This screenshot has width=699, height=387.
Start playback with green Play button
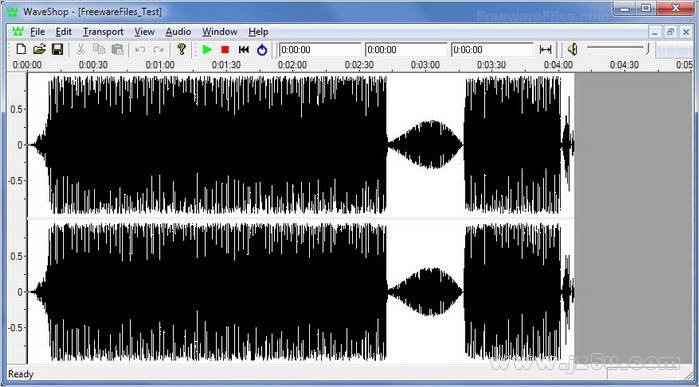click(207, 49)
